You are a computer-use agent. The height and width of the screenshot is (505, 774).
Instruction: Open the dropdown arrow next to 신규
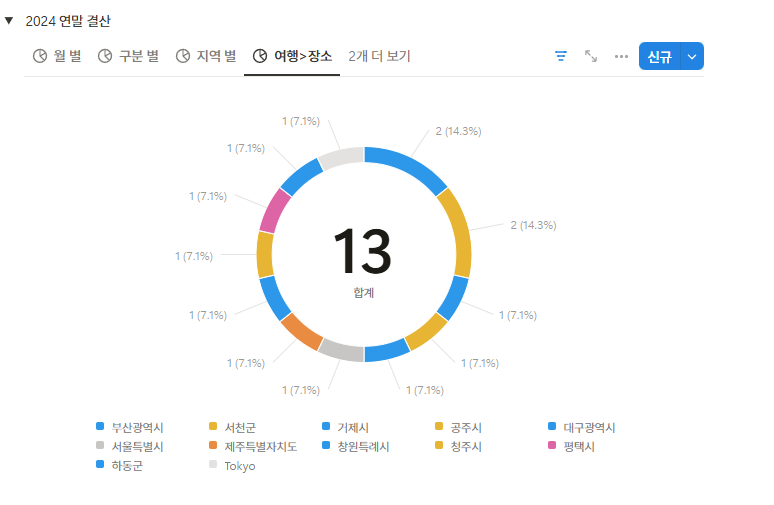click(692, 56)
